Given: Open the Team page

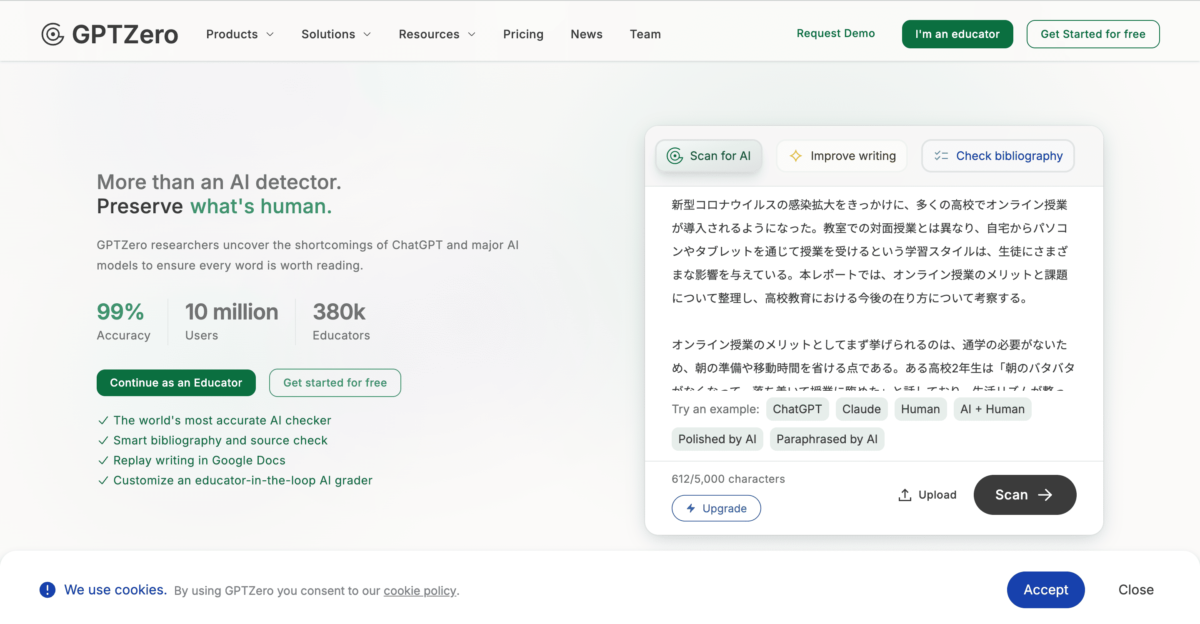Looking at the screenshot, I should click(645, 34).
